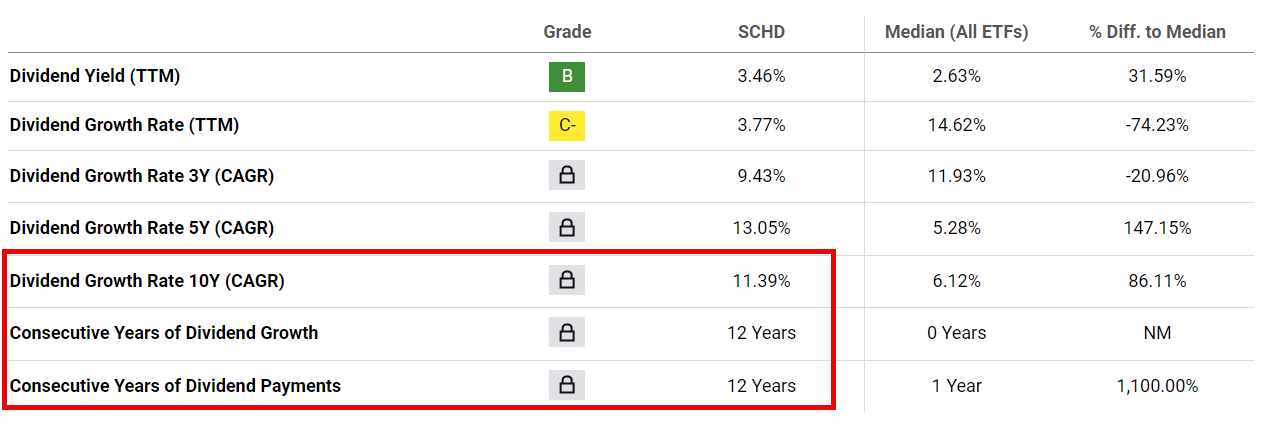Click the Median (All ETFs) column header

point(956,32)
